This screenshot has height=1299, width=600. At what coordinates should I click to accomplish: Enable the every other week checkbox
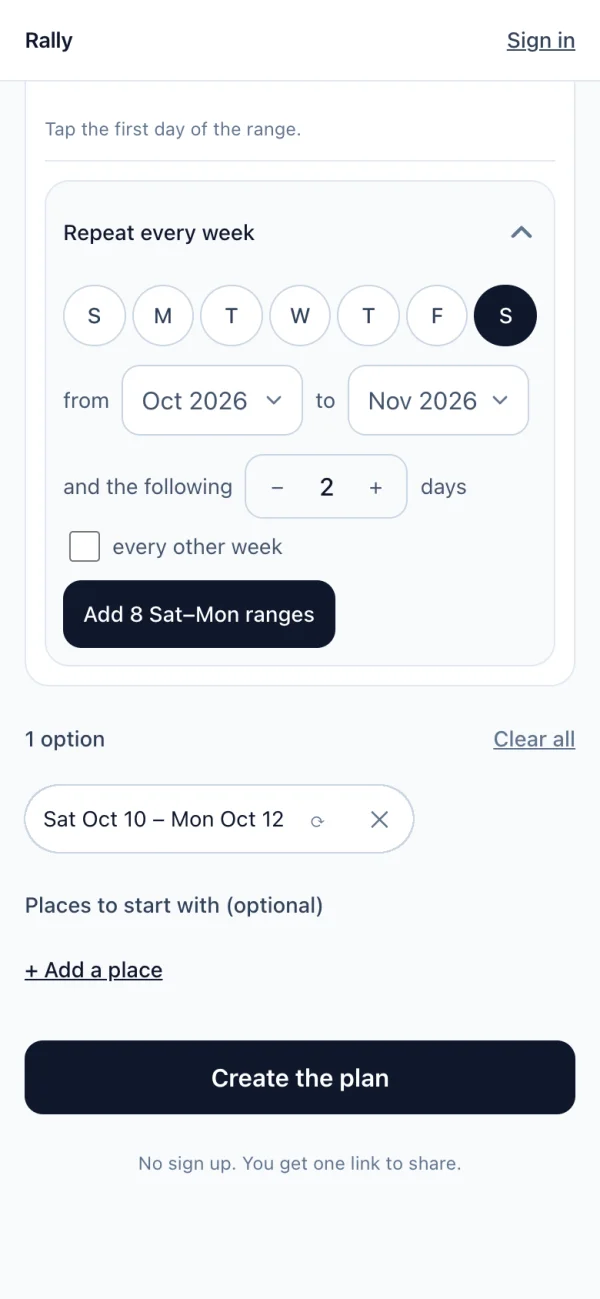[x=84, y=547]
